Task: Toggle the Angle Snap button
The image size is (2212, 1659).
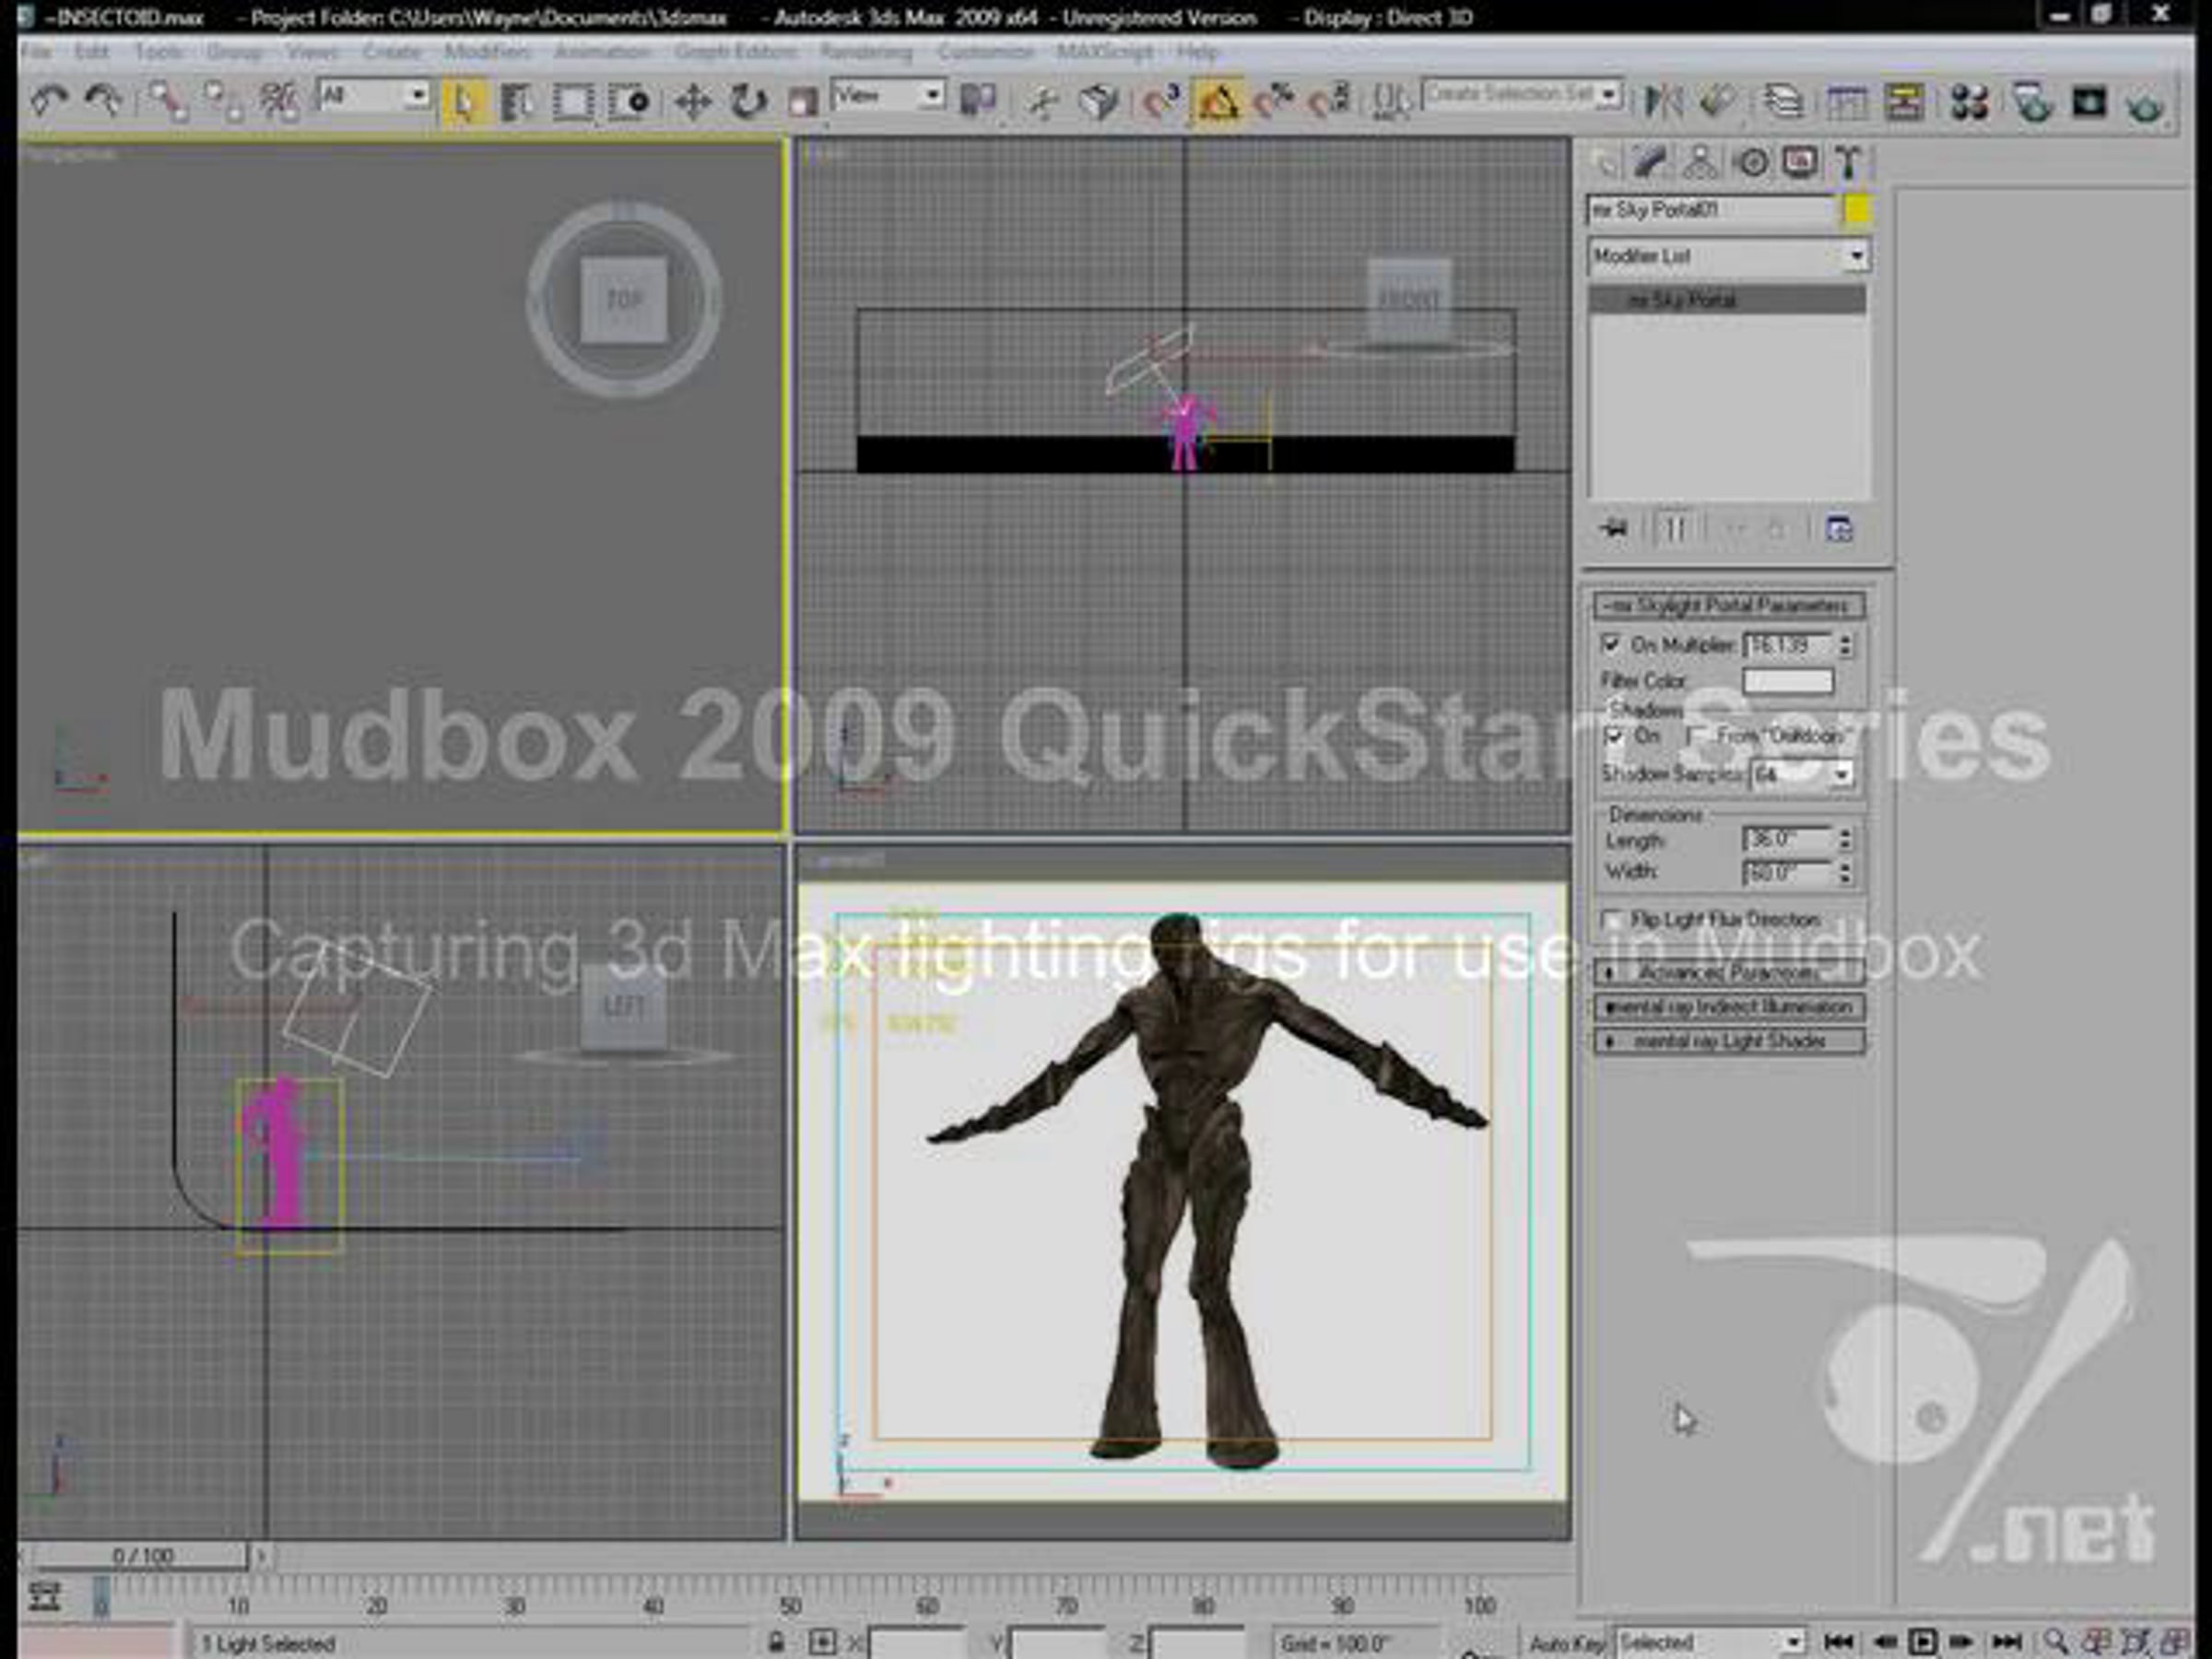Action: click(1217, 102)
